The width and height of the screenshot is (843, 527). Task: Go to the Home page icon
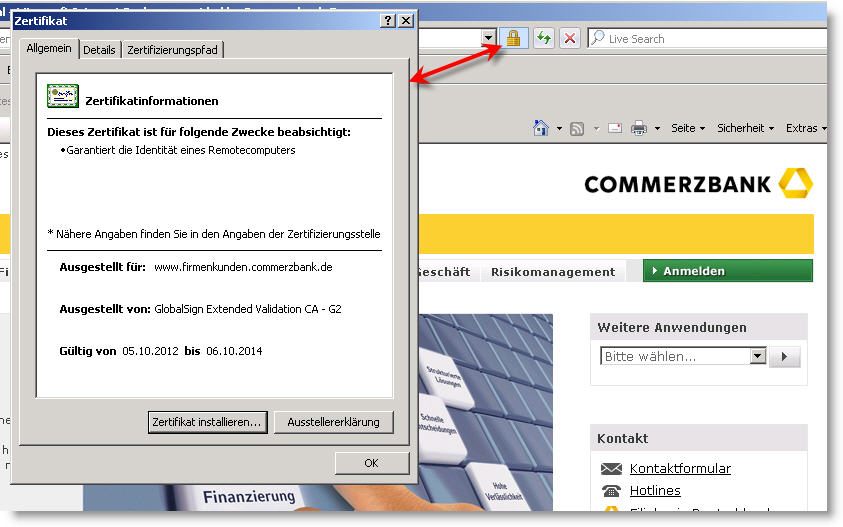click(x=541, y=128)
